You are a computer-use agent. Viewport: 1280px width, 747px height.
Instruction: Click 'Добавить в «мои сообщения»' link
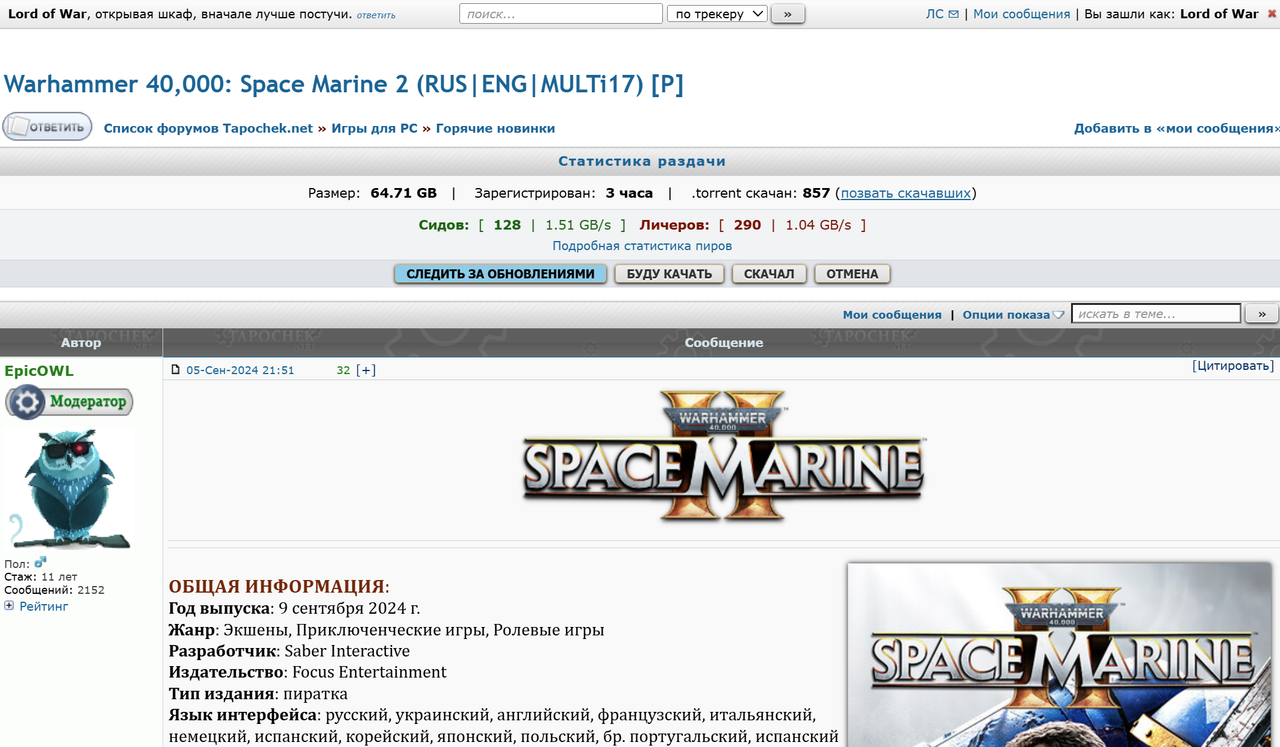(x=1177, y=128)
